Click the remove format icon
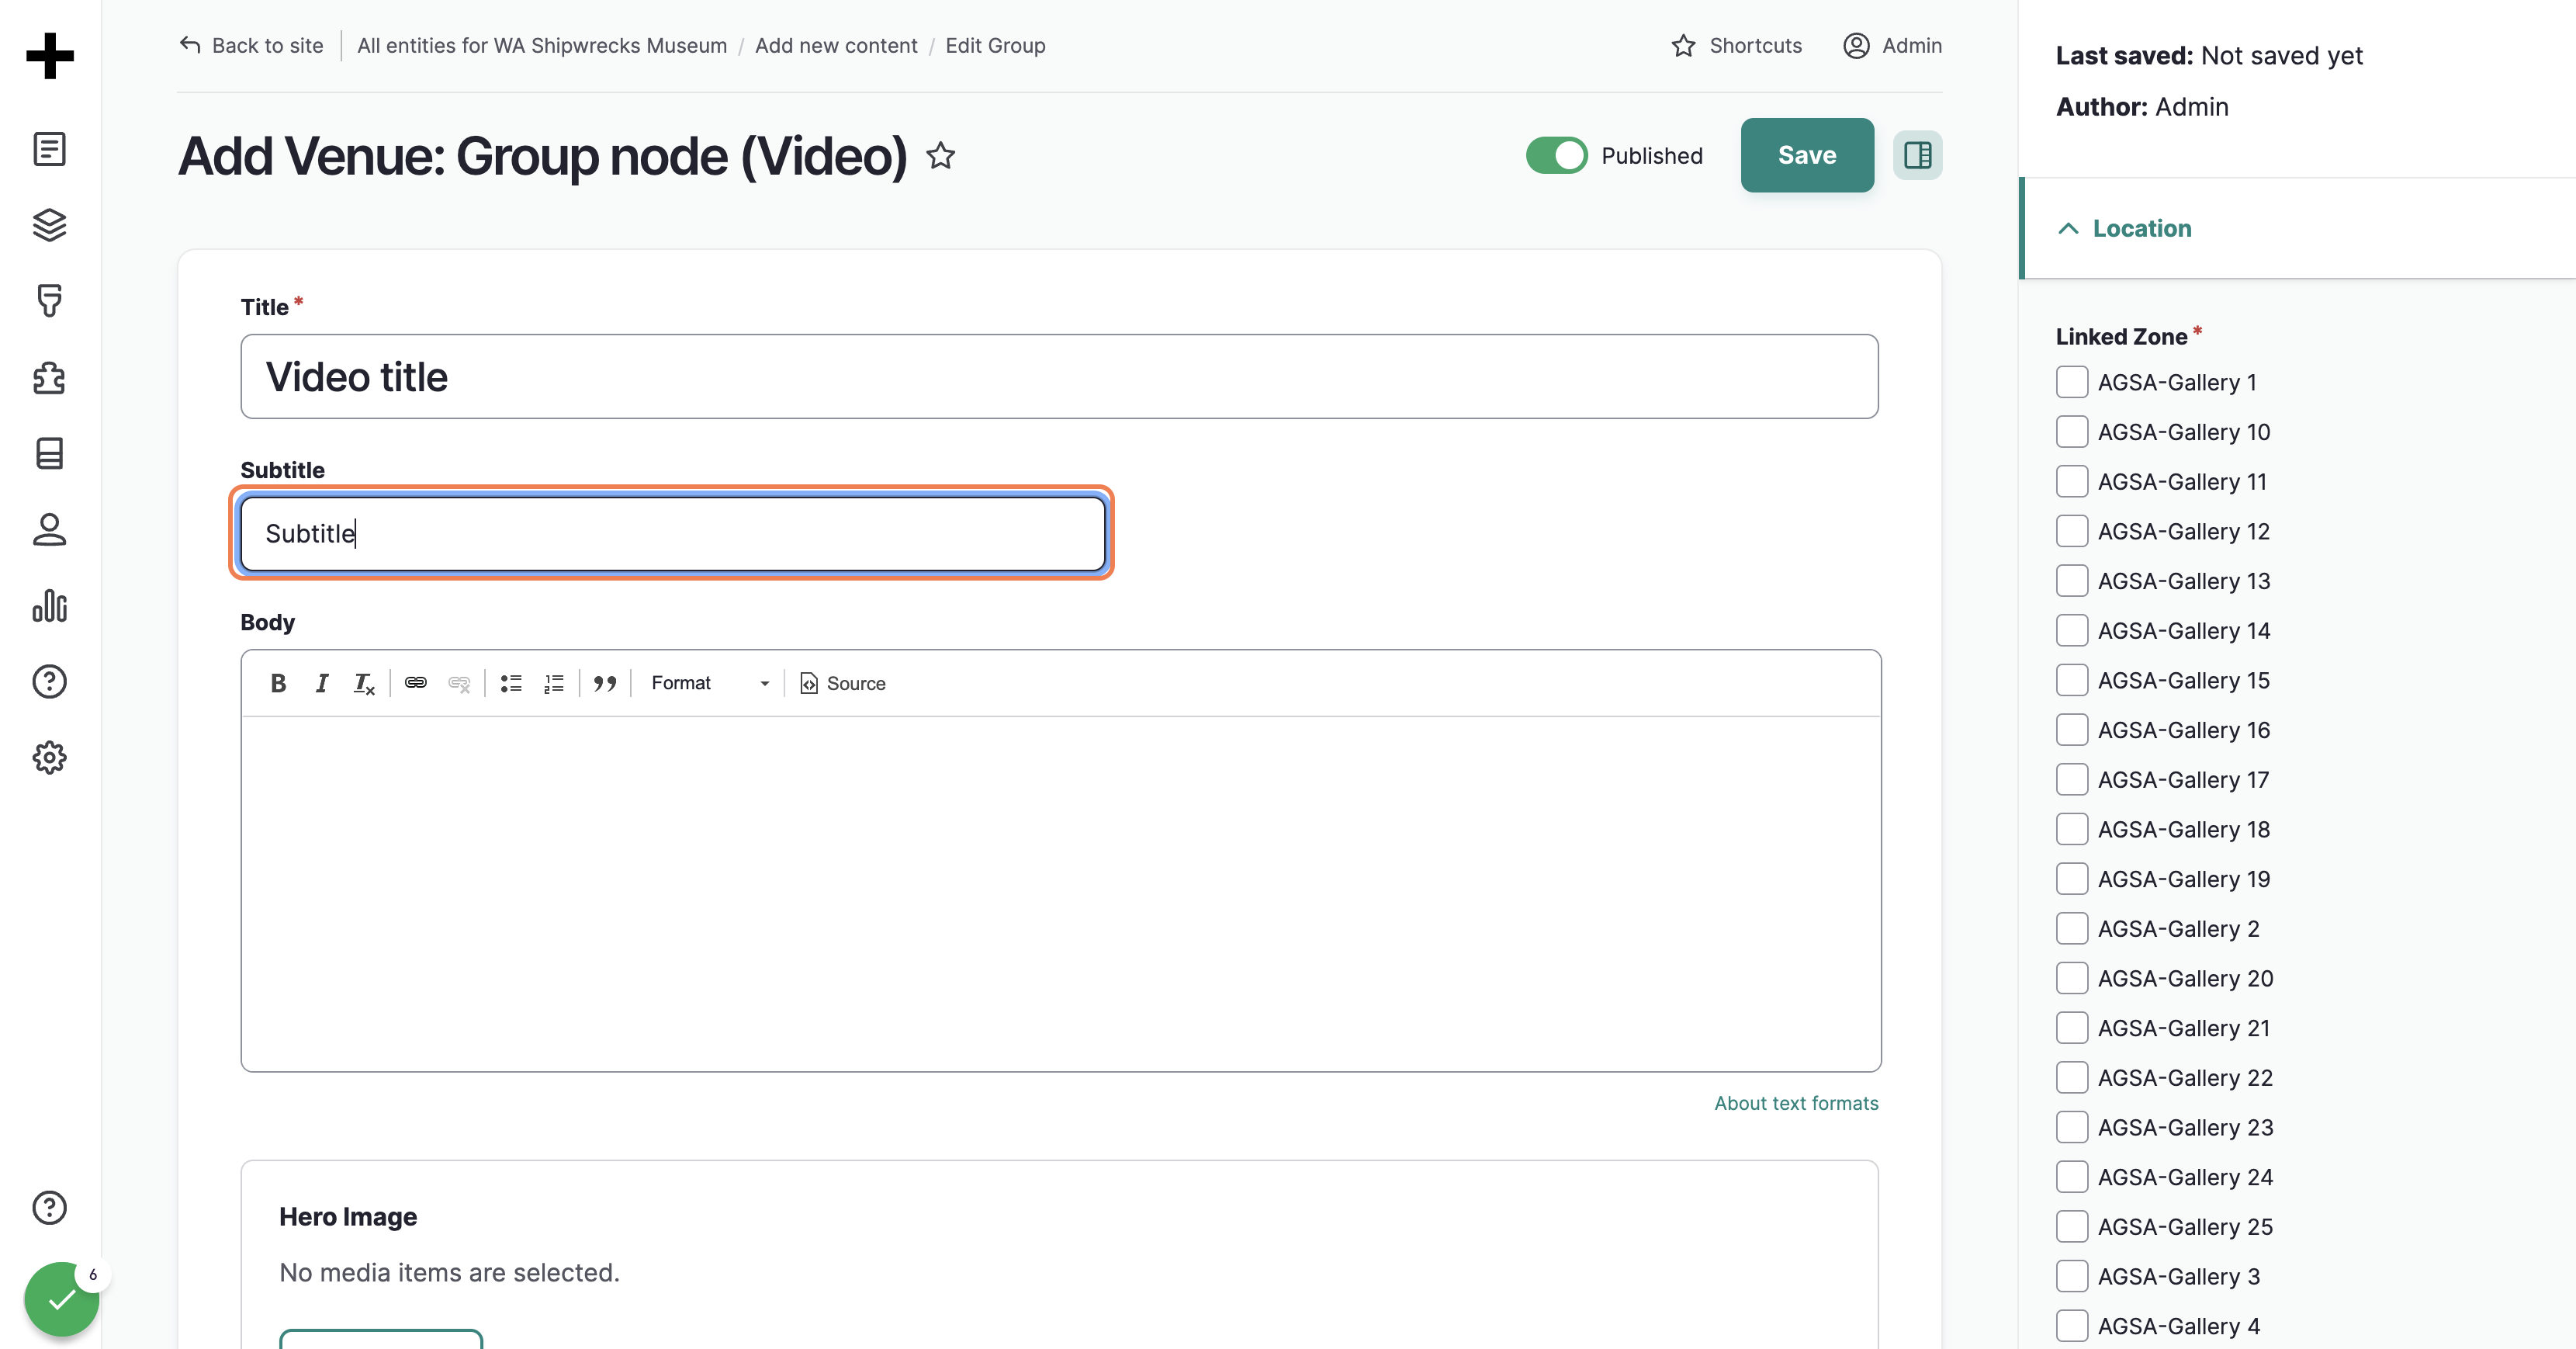 (x=364, y=684)
